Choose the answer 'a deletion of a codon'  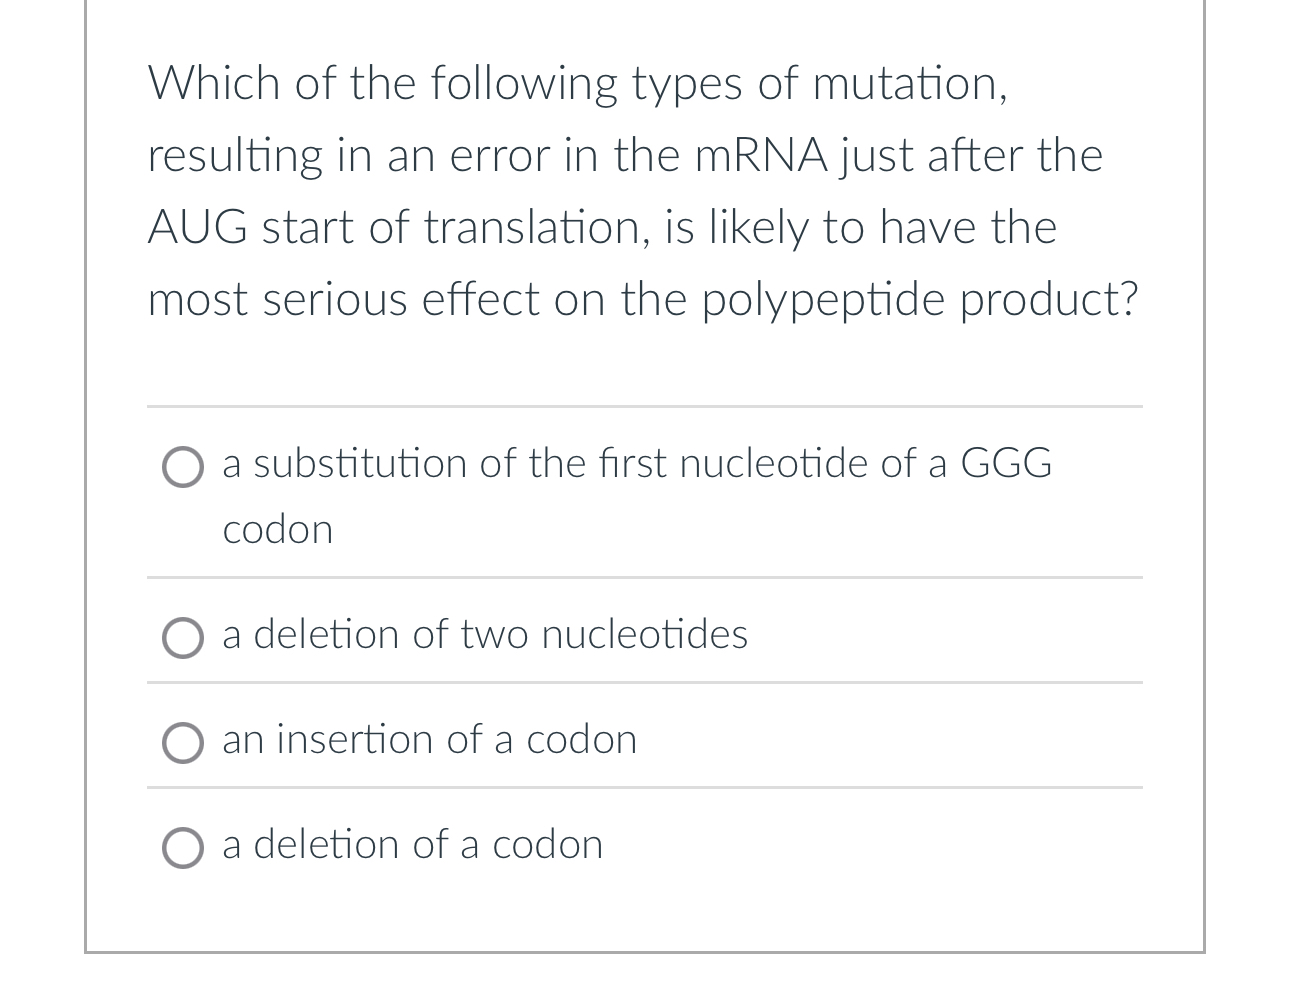(412, 844)
